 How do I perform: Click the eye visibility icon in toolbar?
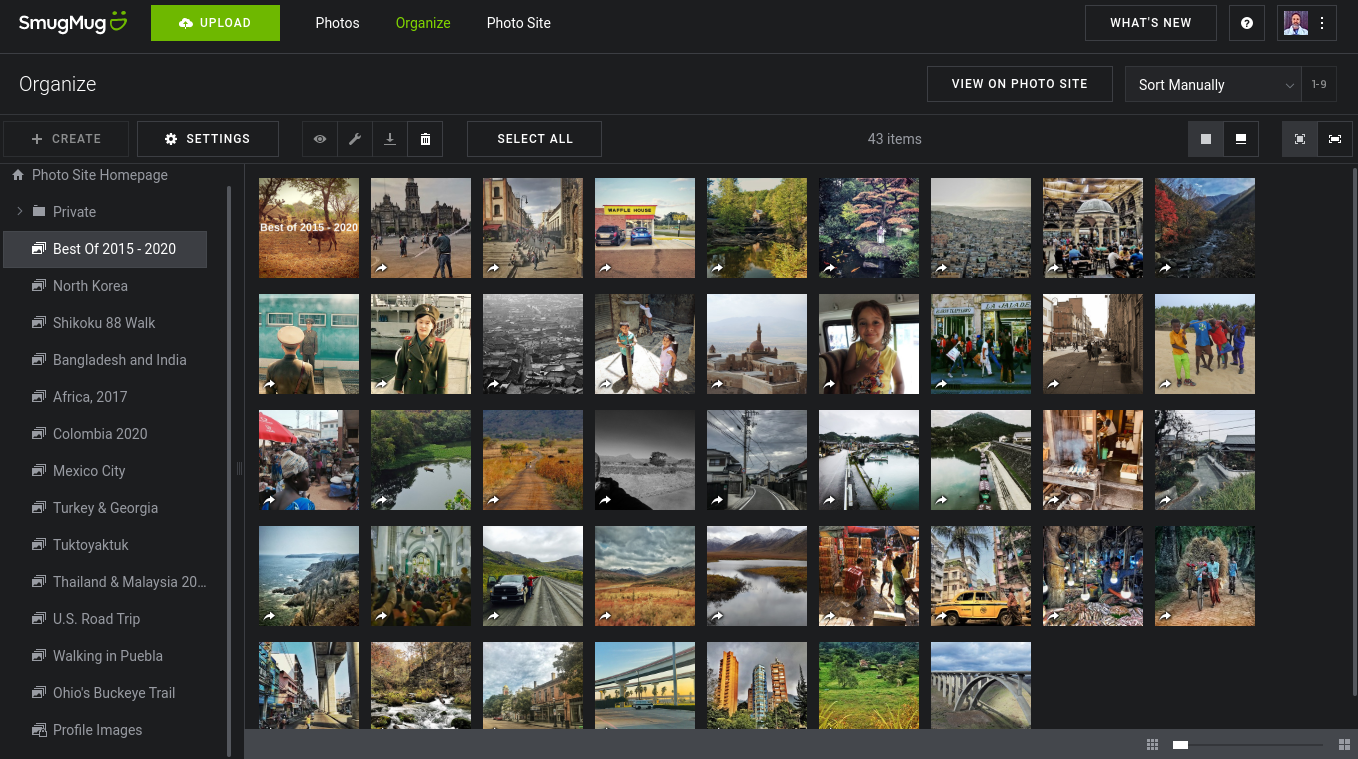click(x=320, y=139)
